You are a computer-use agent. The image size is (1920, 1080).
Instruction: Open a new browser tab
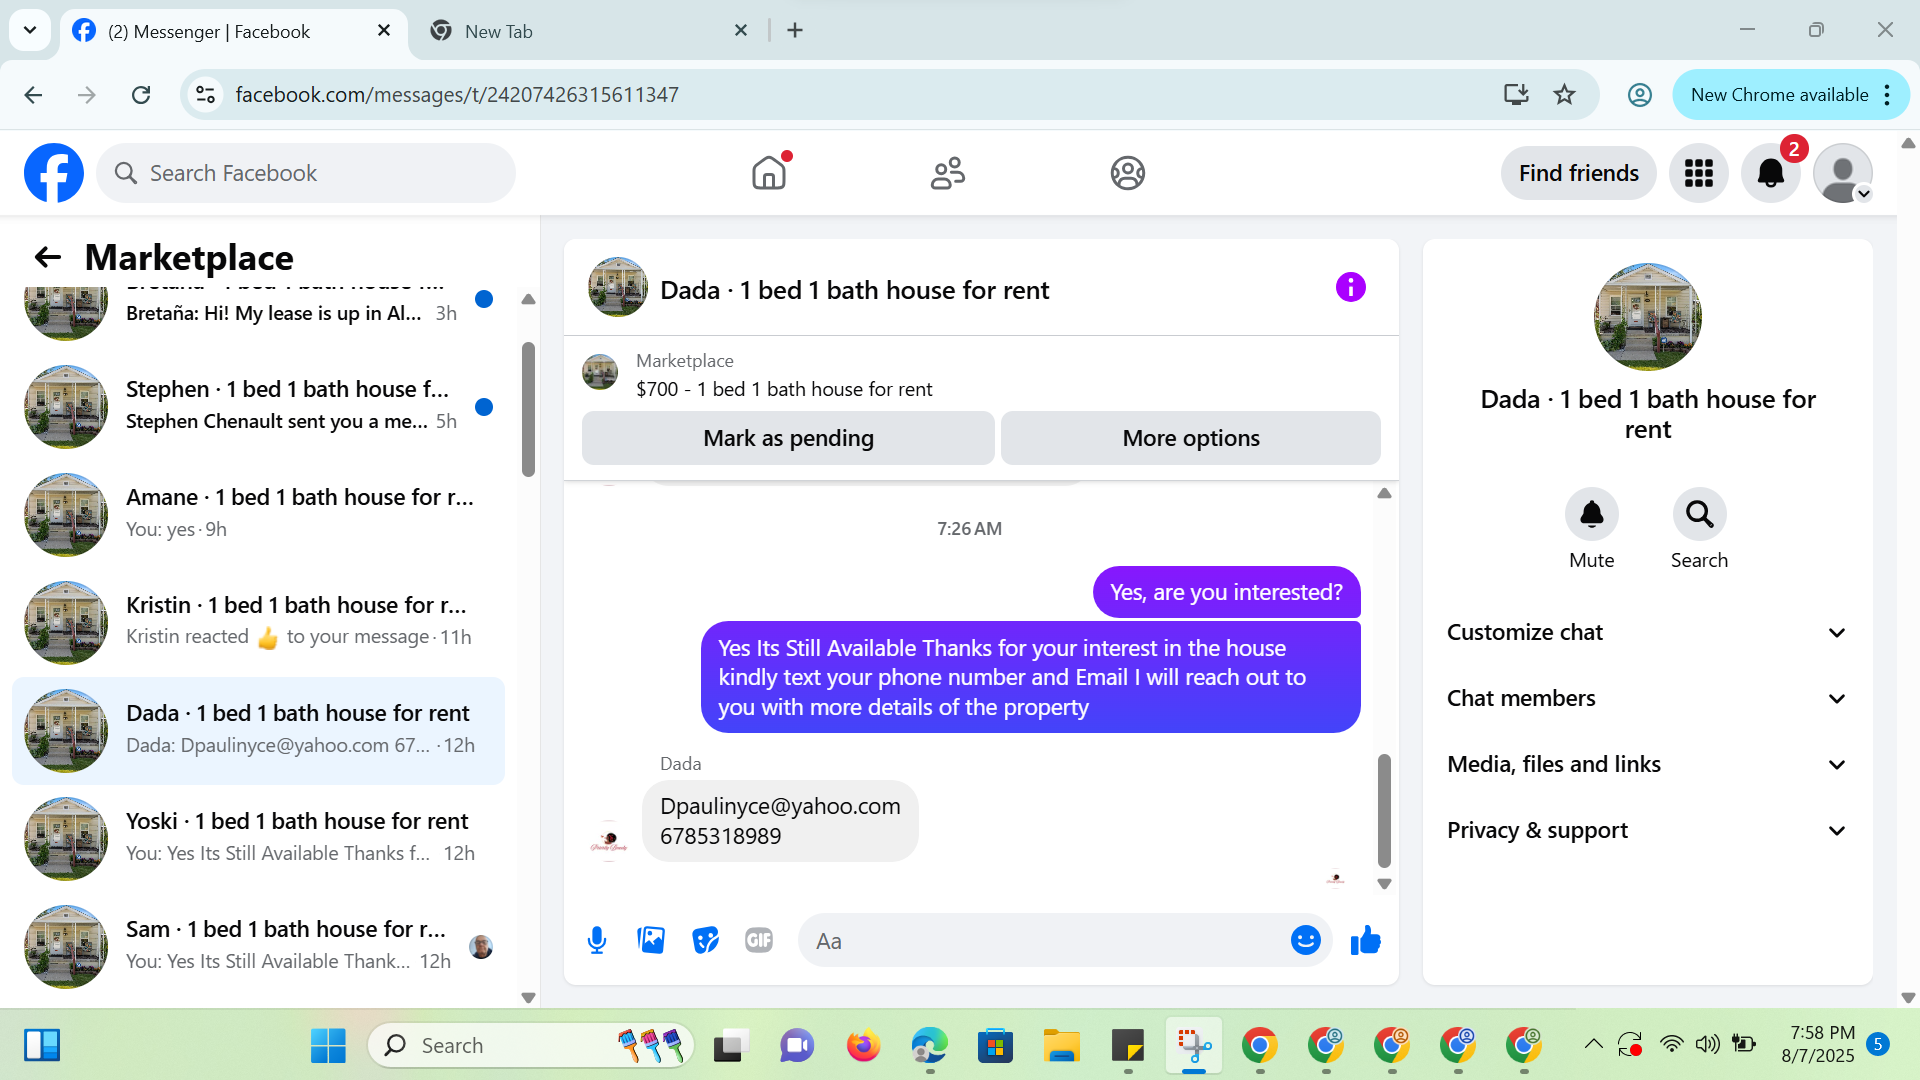(x=795, y=30)
